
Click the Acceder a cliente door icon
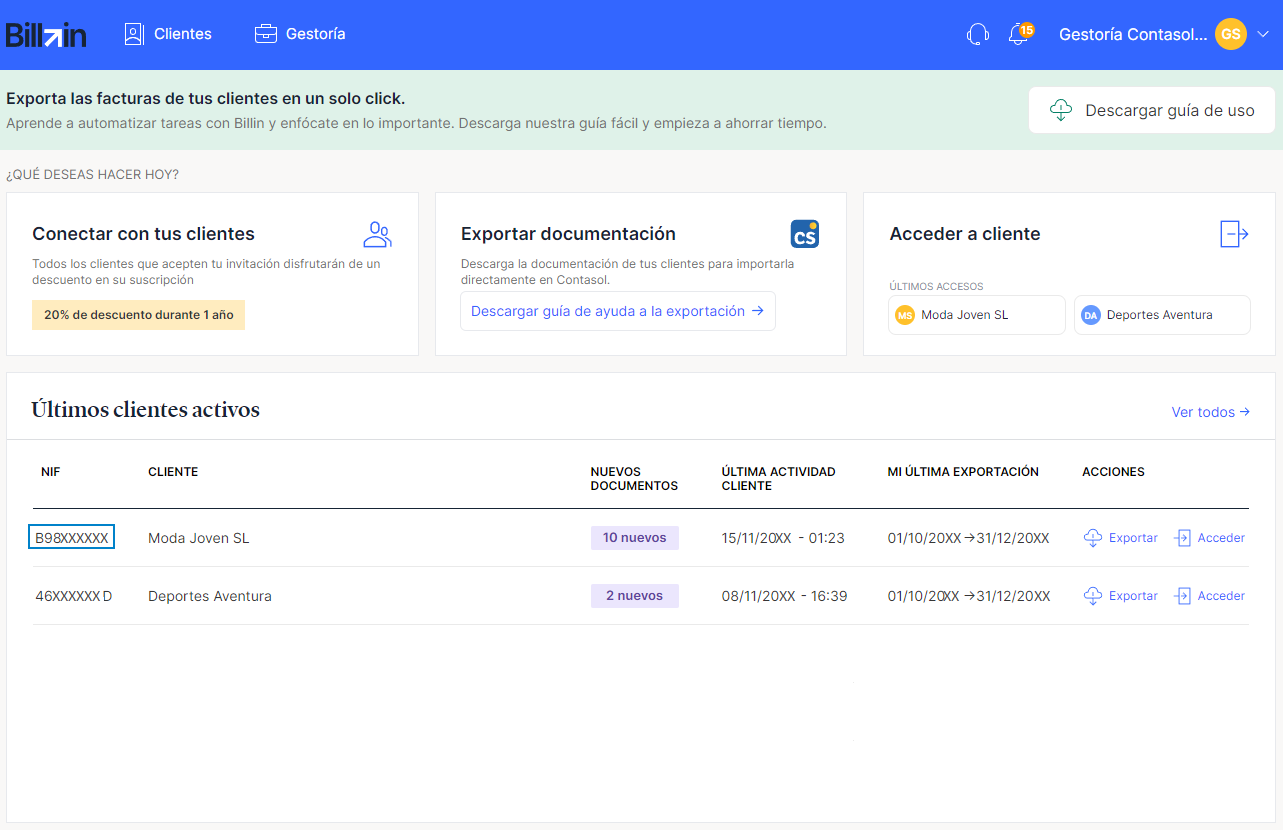(1234, 234)
